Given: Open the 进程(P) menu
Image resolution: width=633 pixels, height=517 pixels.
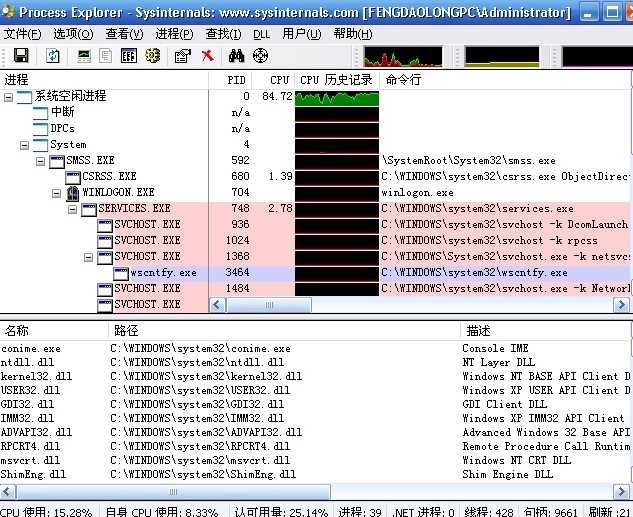Looking at the screenshot, I should pyautogui.click(x=174, y=34).
